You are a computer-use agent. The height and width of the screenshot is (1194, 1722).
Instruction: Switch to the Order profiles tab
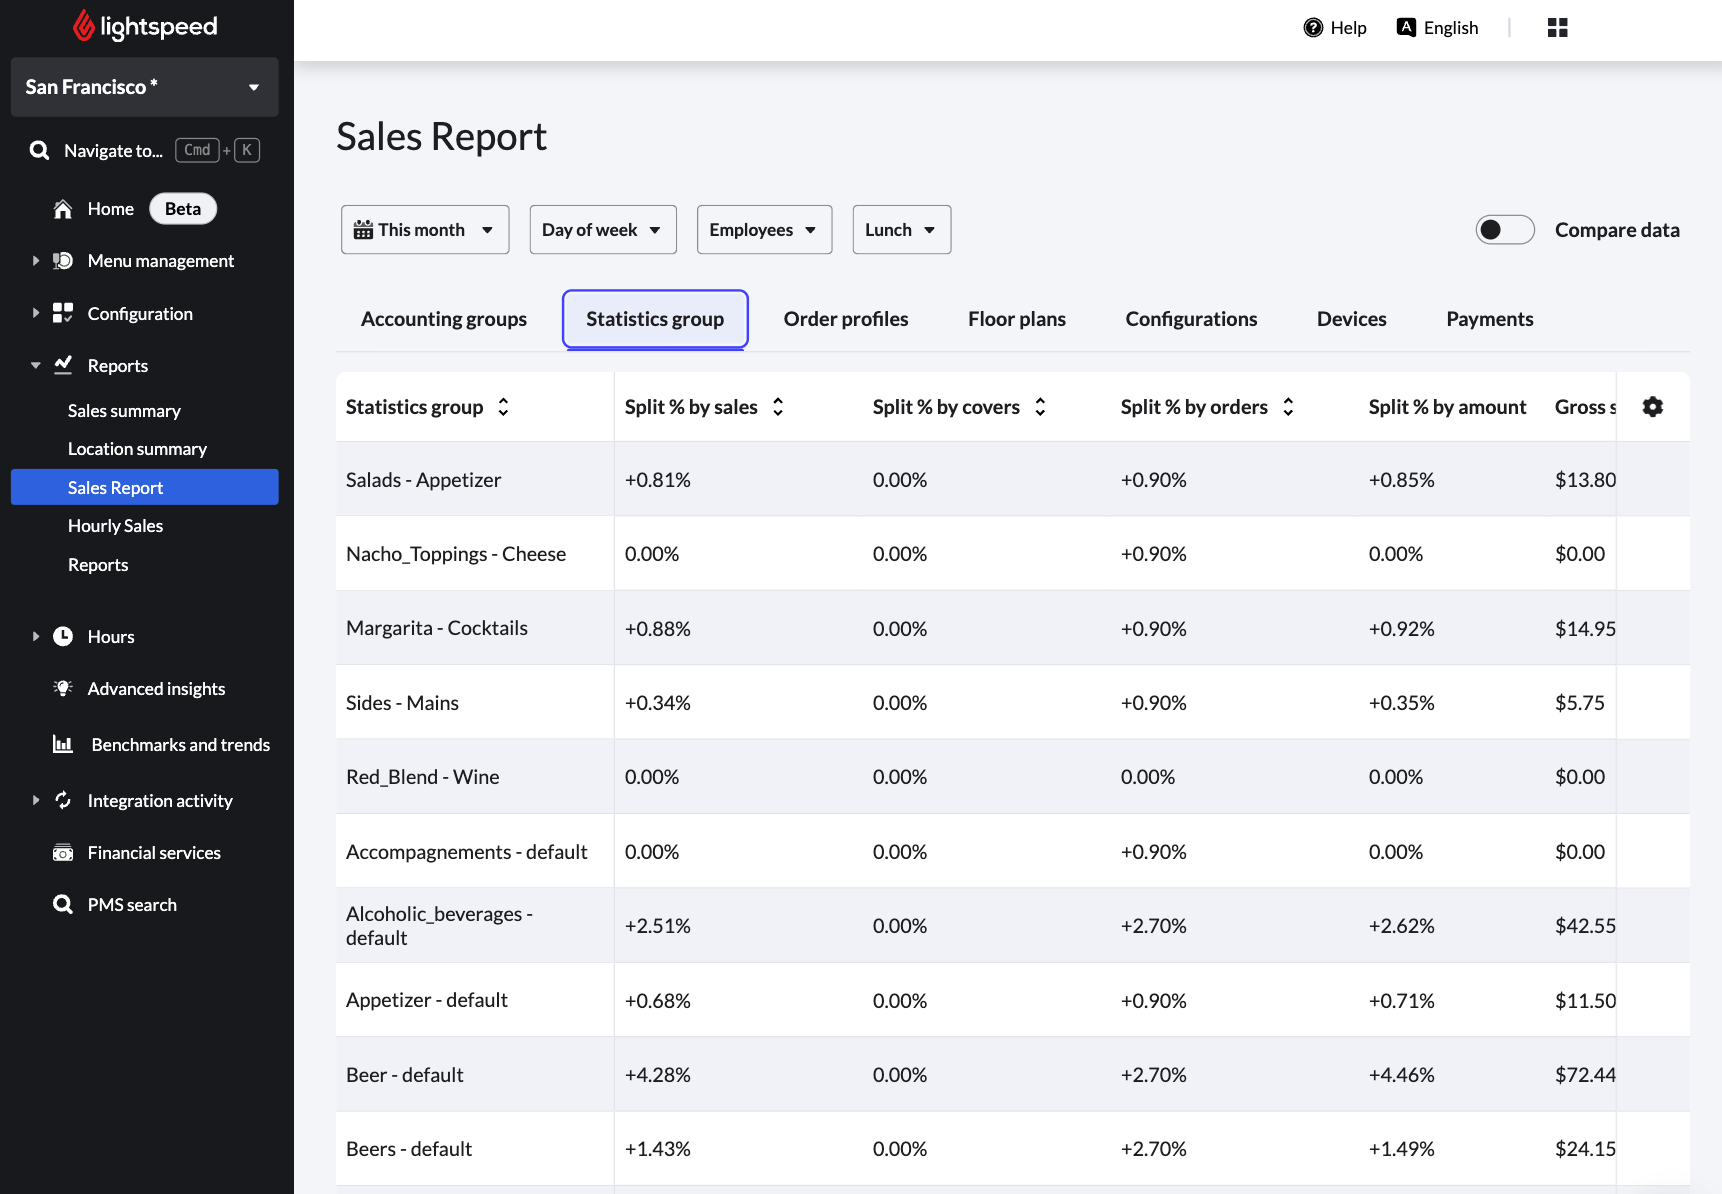(x=845, y=319)
